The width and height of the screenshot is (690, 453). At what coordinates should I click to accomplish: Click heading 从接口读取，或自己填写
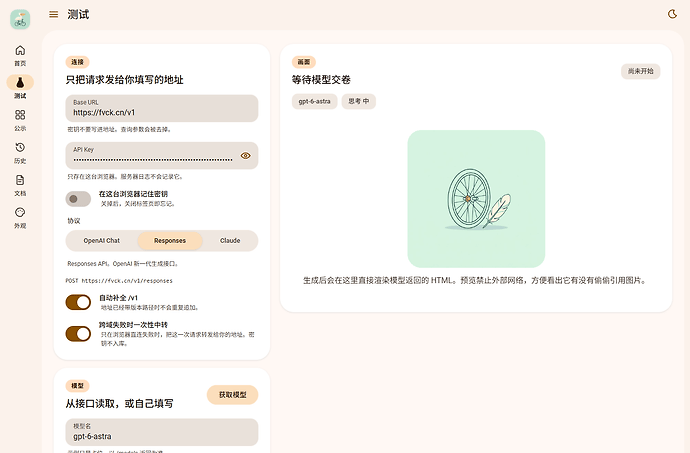[x=120, y=403]
